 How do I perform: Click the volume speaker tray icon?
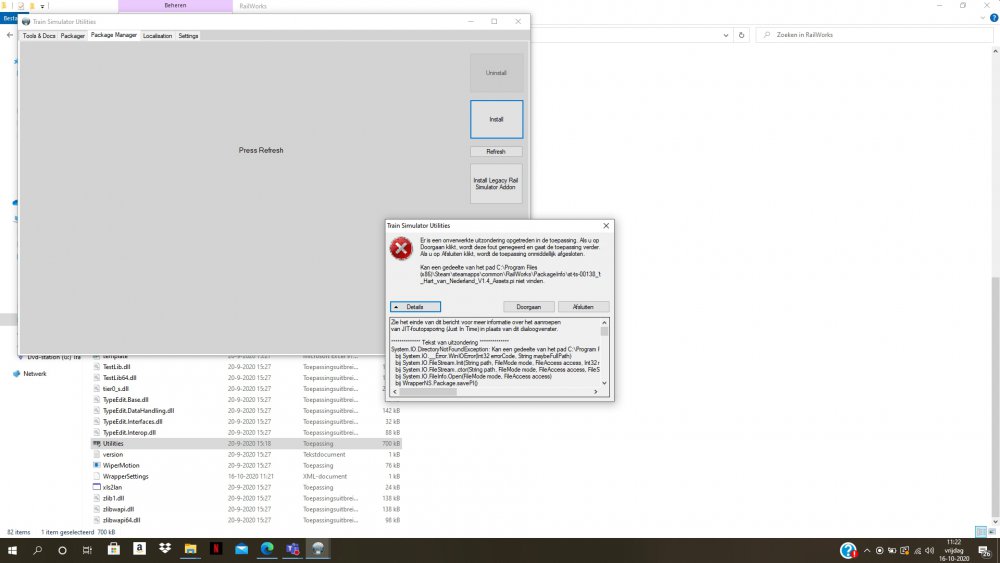point(930,550)
